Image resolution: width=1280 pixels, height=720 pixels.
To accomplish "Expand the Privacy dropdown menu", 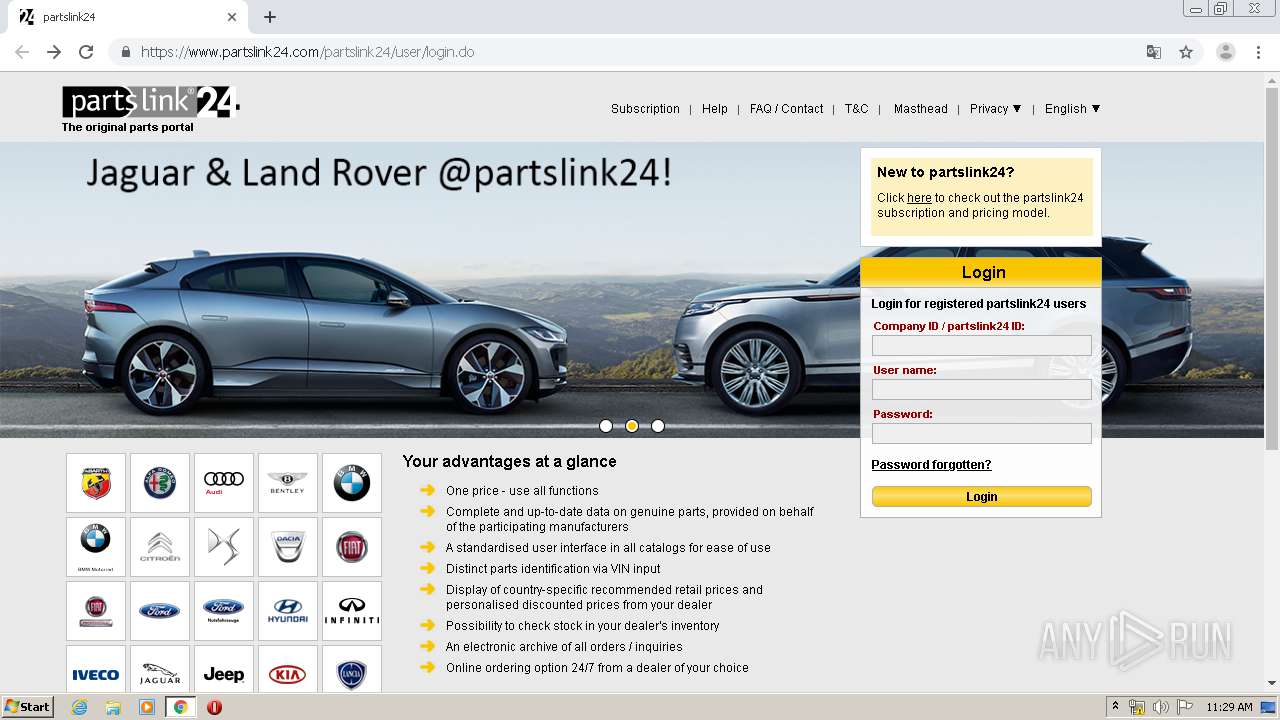I will click(995, 109).
